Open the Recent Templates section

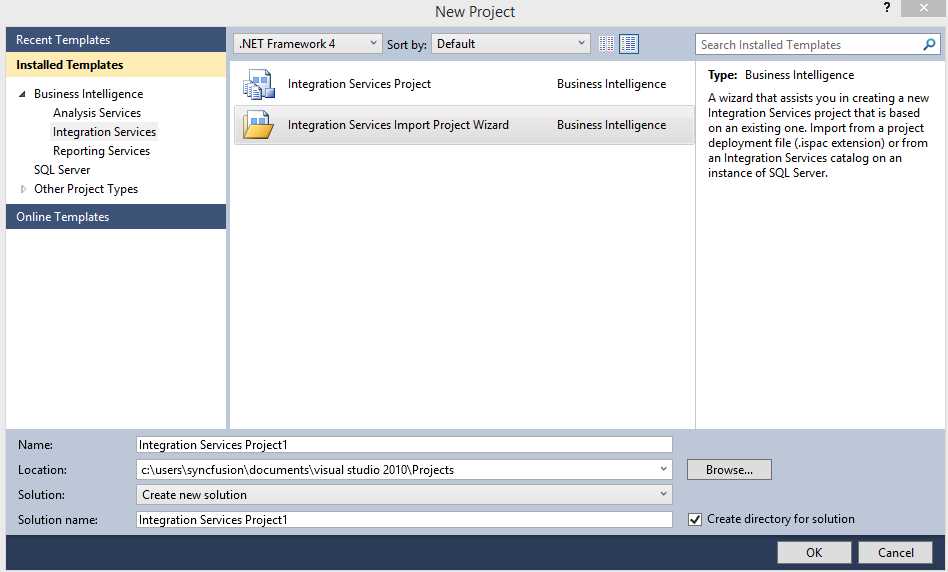click(116, 40)
